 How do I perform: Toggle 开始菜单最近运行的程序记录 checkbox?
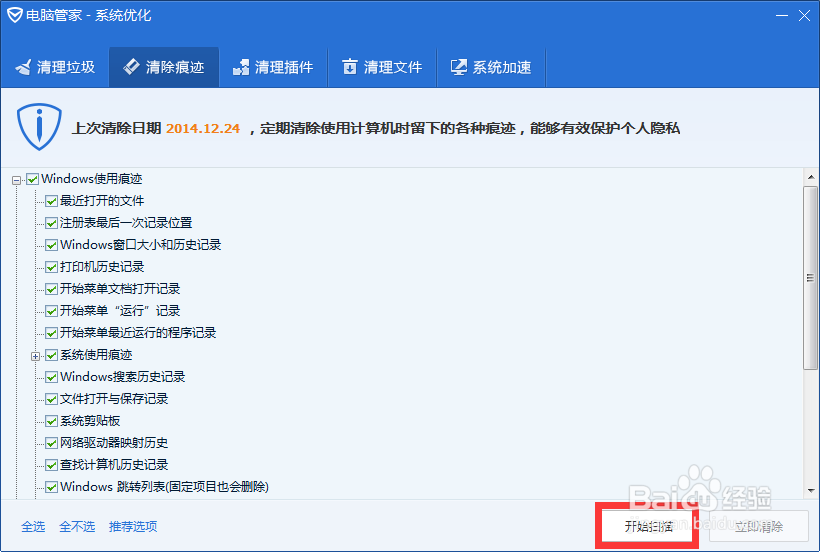pyautogui.click(x=51, y=333)
